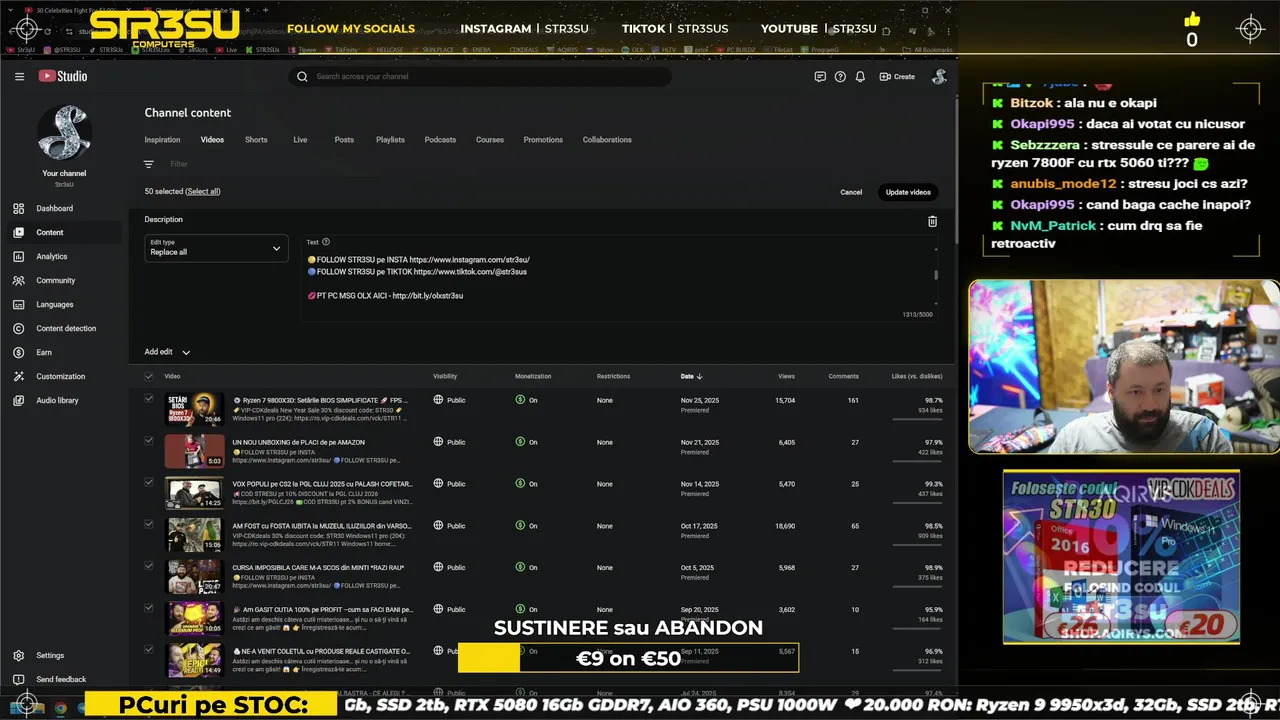
Task: Open Community icon in sidebar
Action: 18,280
